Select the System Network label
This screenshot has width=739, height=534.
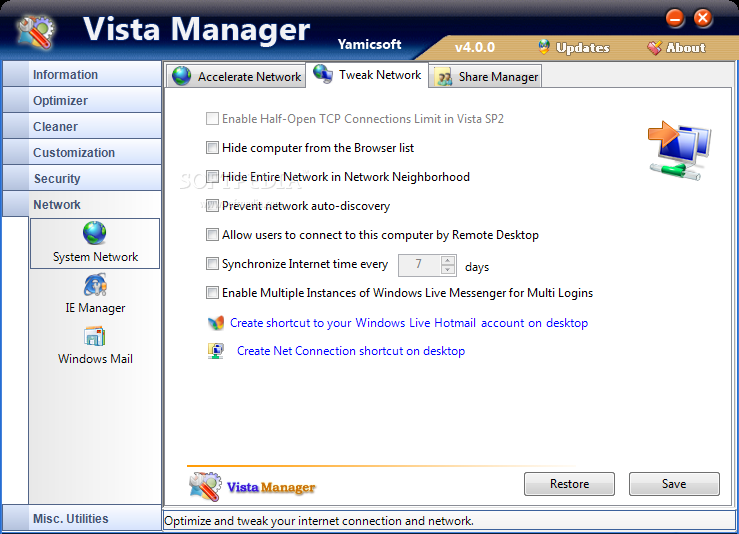coord(95,257)
